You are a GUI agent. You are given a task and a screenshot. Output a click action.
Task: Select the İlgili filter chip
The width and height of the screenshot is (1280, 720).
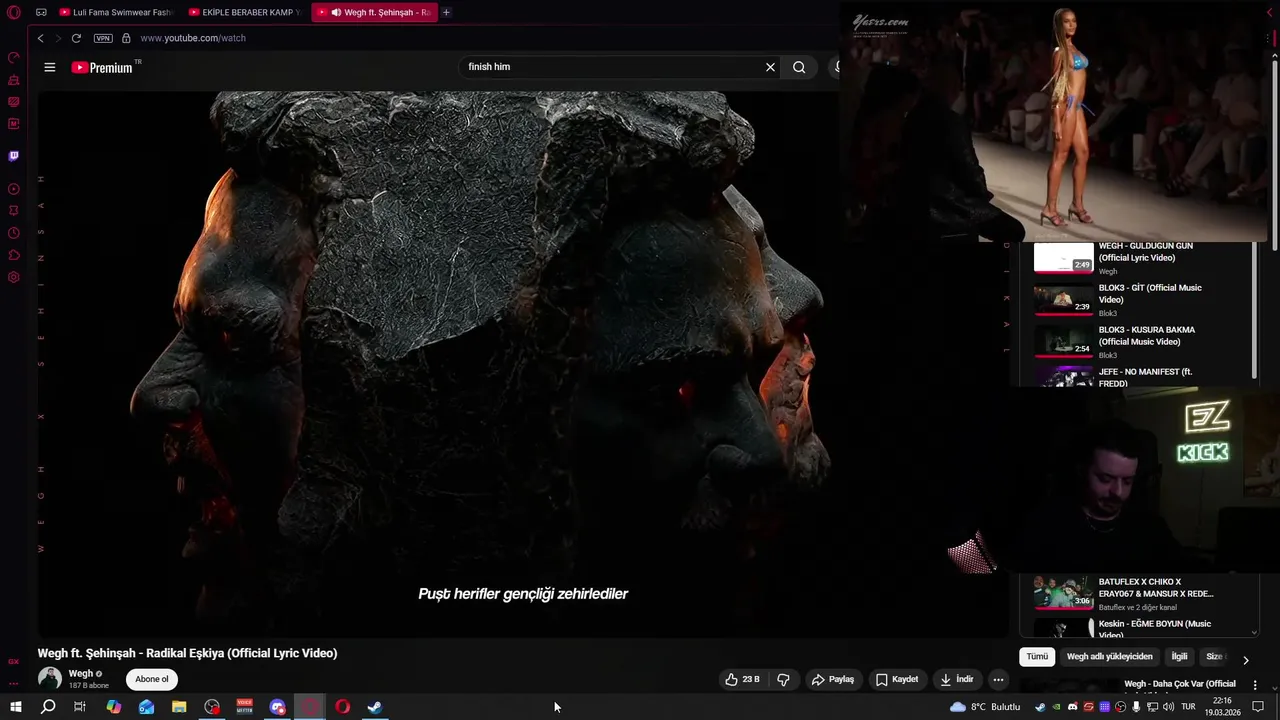coord(1179,657)
